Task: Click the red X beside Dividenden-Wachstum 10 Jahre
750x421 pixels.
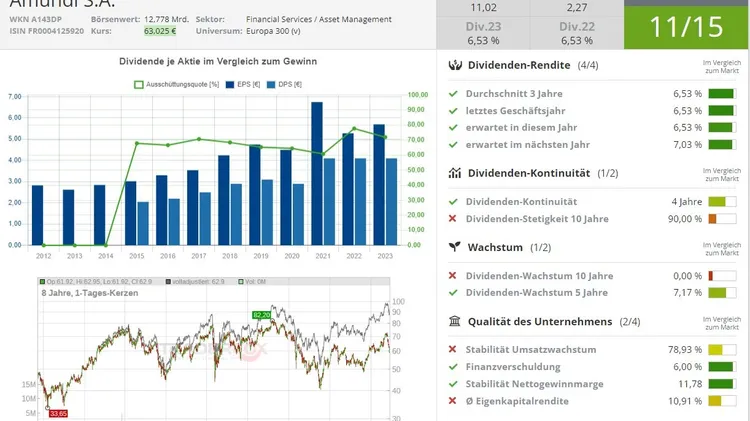Action: (452, 276)
